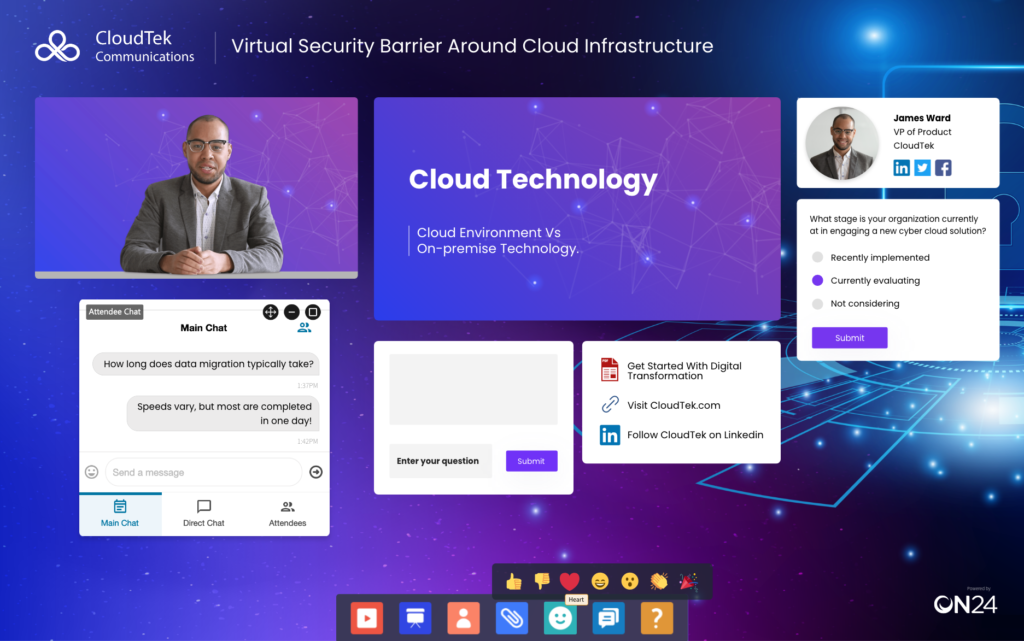Switch to the Direct Chat tab

204,514
